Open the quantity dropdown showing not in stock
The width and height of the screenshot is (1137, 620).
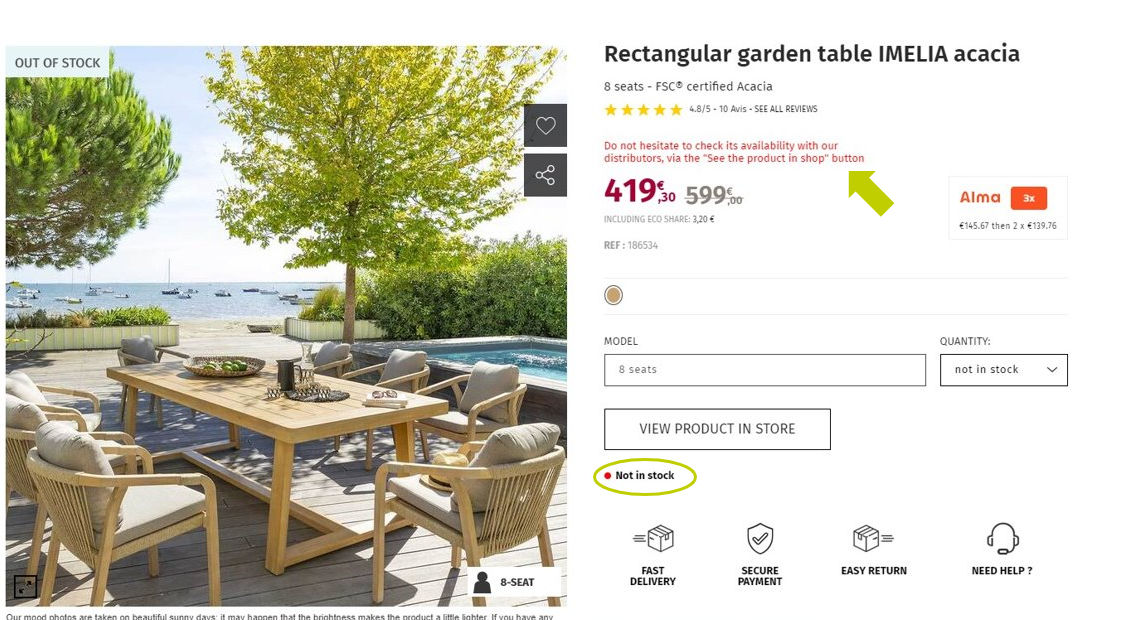click(1004, 370)
